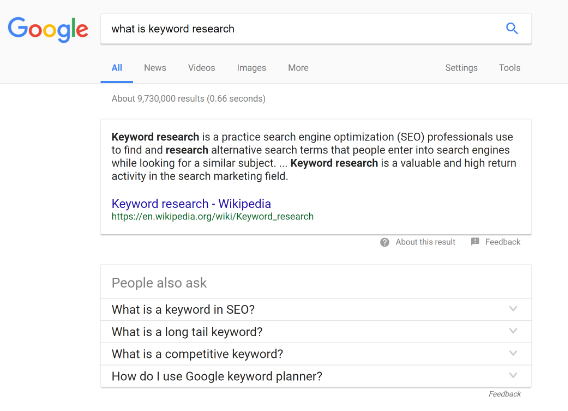This screenshot has height=411, width=568.
Task: Open the Keyword research - Wikipedia link
Action: pyautogui.click(x=191, y=204)
